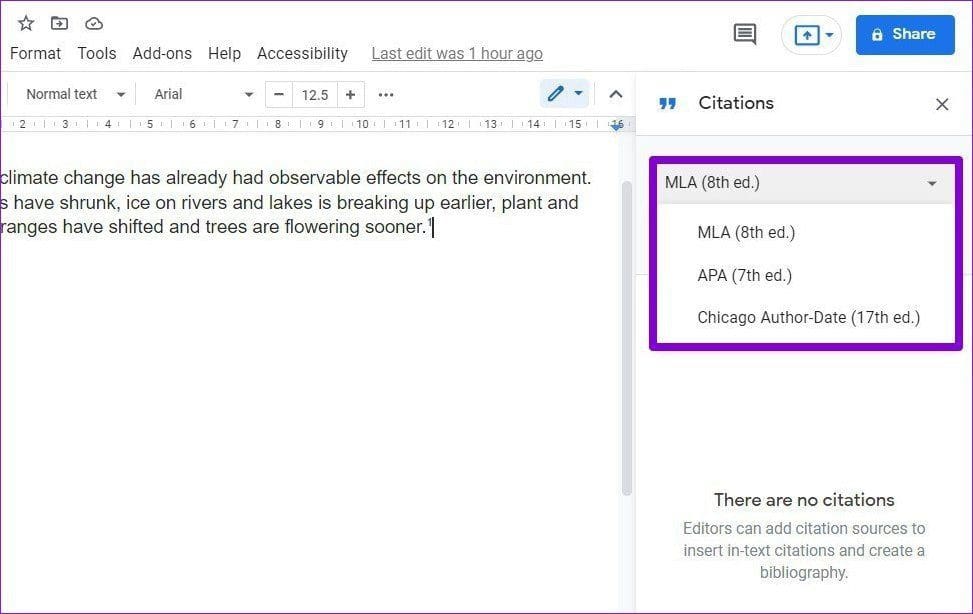Click the dropdown arrow beside the present icon

829,35
